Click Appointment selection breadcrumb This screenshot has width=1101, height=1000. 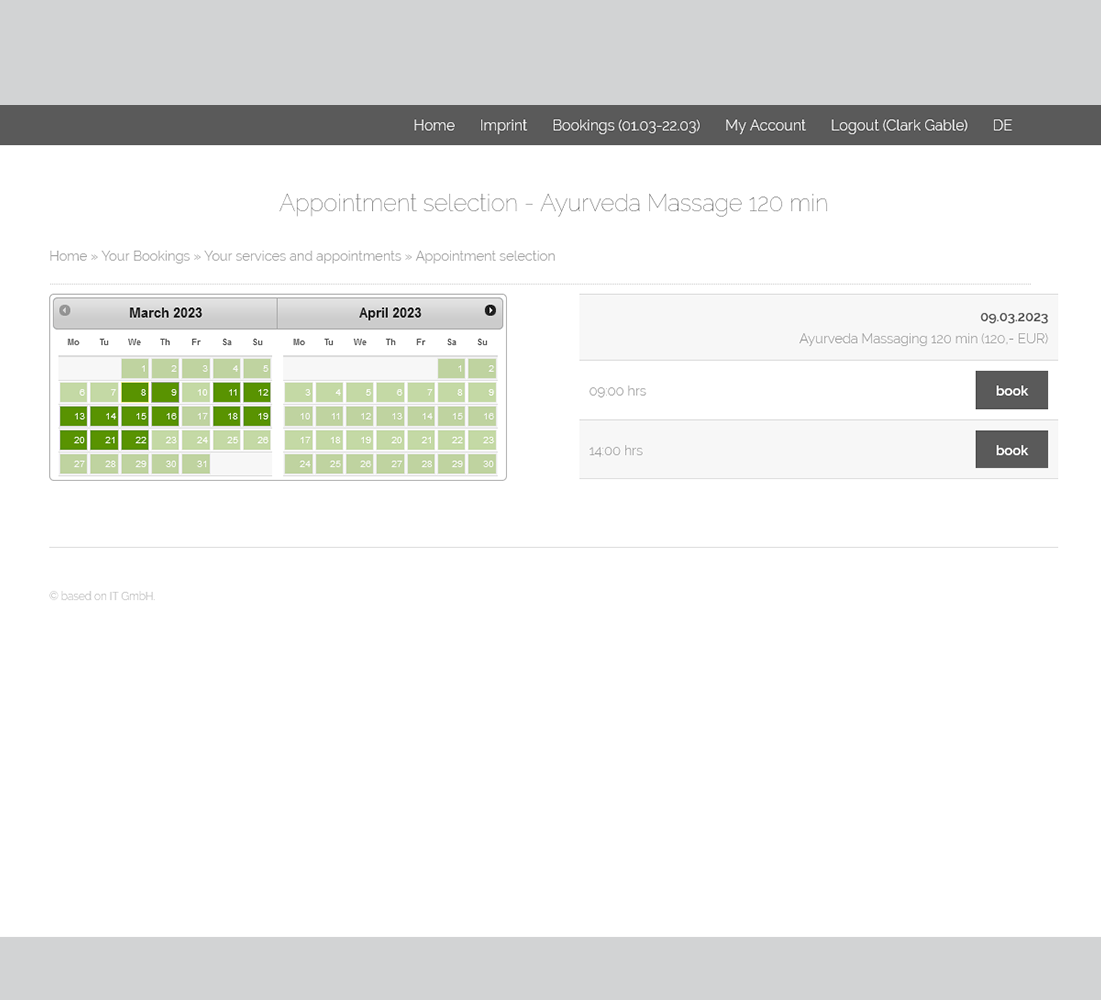click(485, 256)
